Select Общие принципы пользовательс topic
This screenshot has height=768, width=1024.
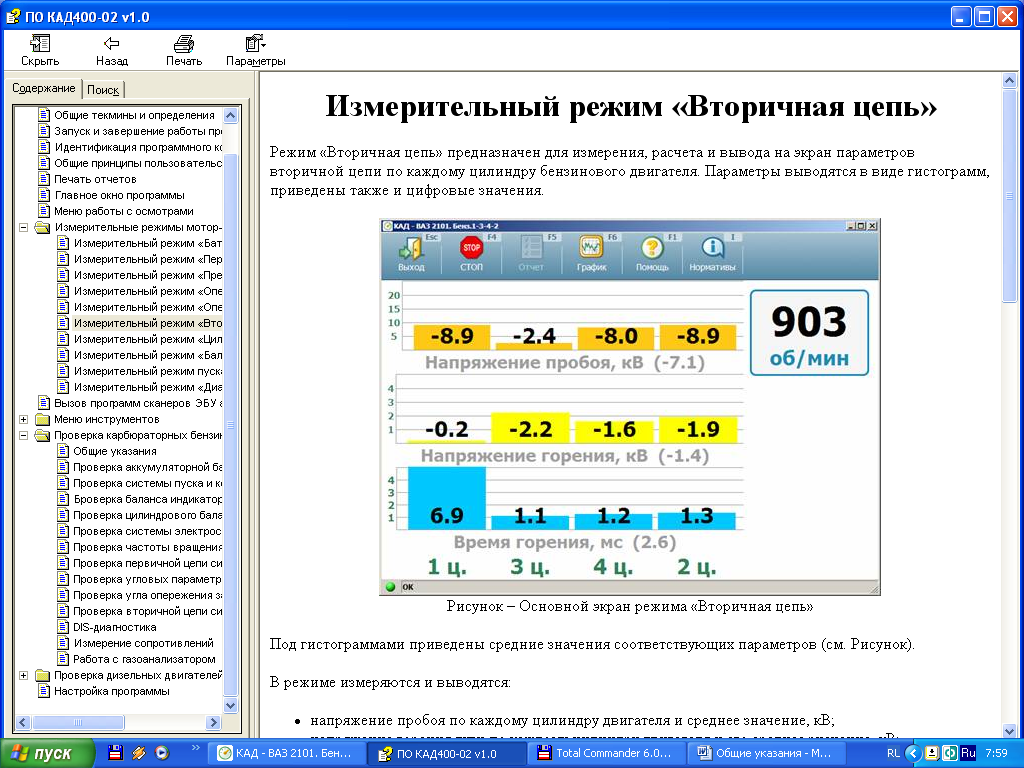tap(138, 163)
